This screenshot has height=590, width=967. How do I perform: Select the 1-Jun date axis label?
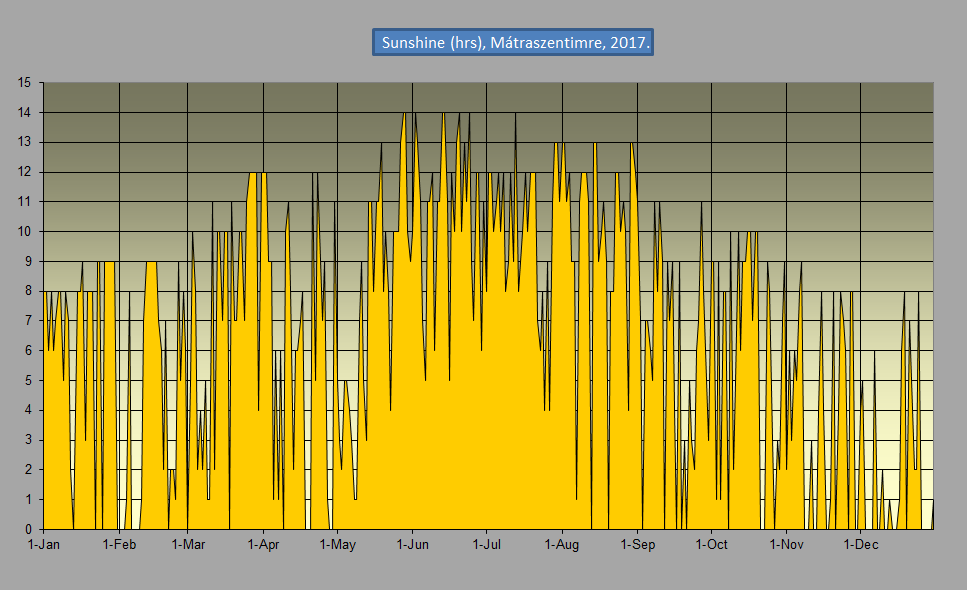click(x=412, y=545)
